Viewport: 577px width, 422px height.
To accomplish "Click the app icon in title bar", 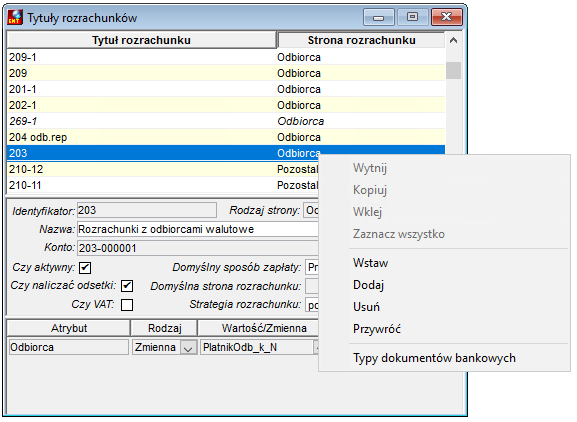I will click(x=15, y=17).
